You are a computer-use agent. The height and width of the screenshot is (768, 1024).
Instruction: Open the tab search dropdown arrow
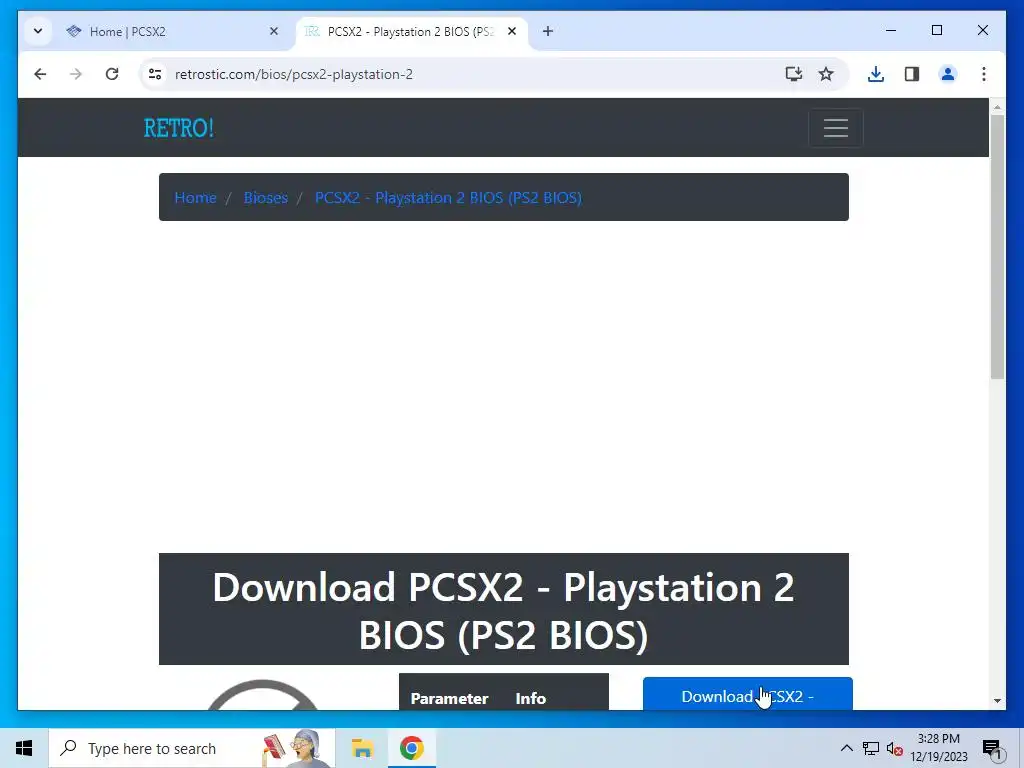coord(38,31)
